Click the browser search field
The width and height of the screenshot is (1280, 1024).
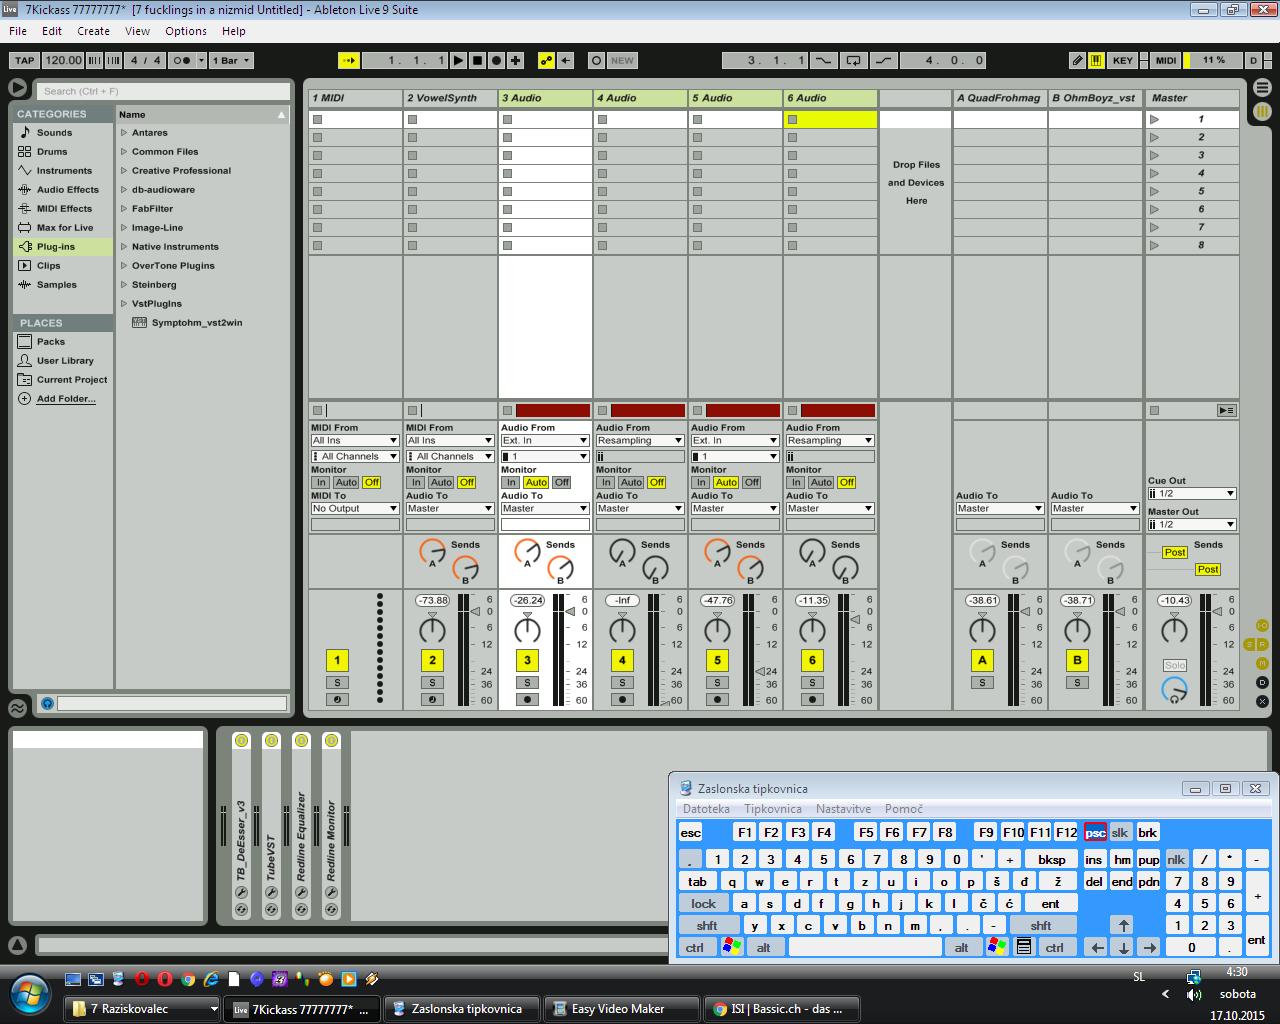tap(165, 90)
